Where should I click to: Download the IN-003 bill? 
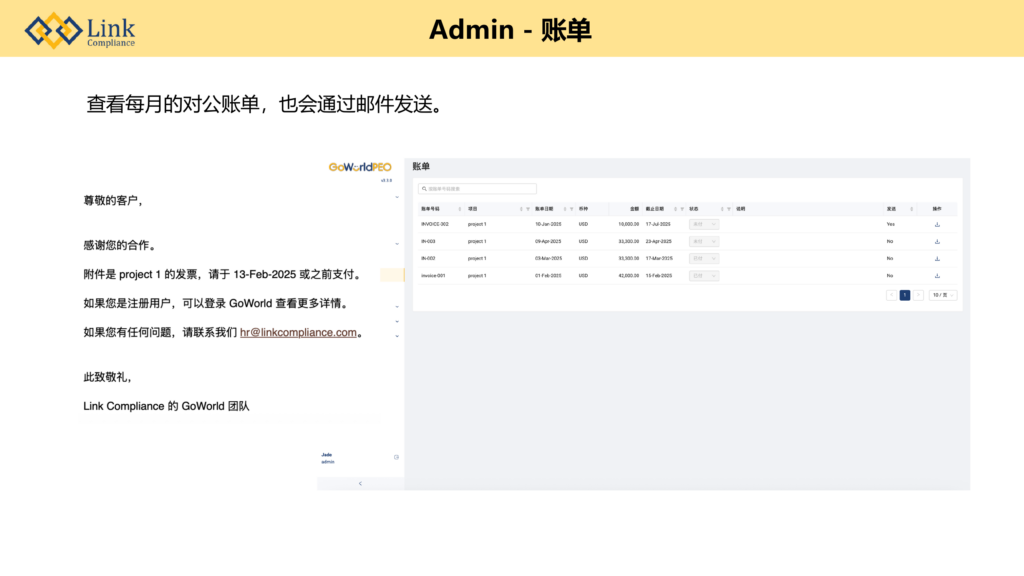(x=937, y=241)
